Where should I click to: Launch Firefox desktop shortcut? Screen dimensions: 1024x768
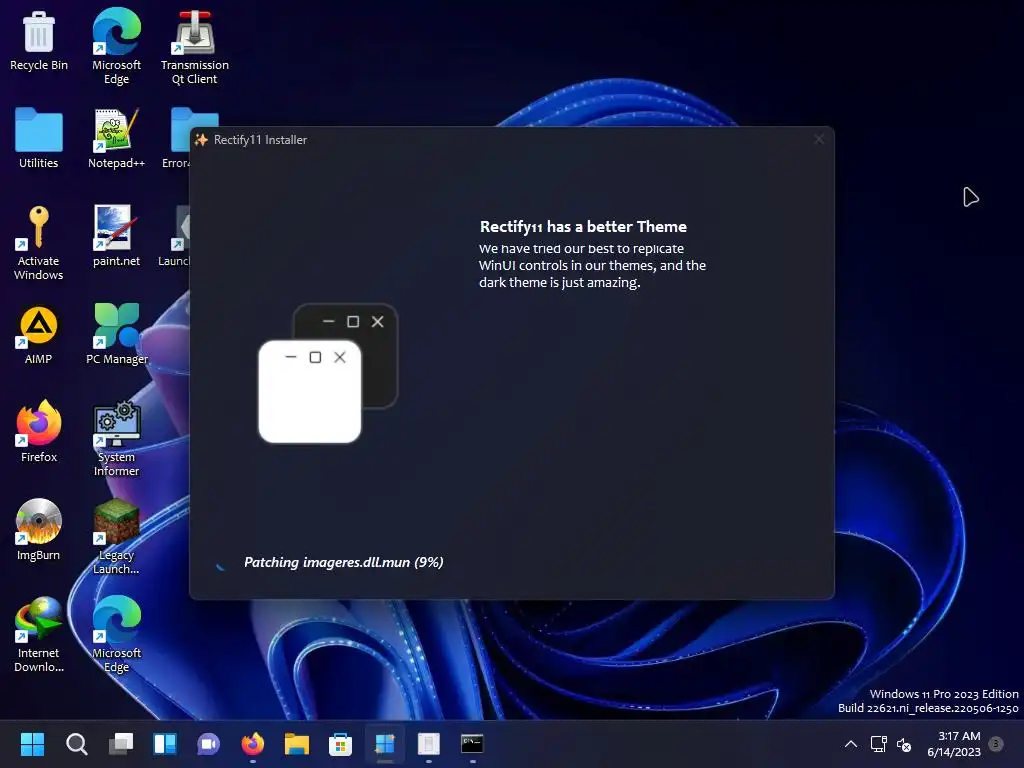click(x=39, y=432)
